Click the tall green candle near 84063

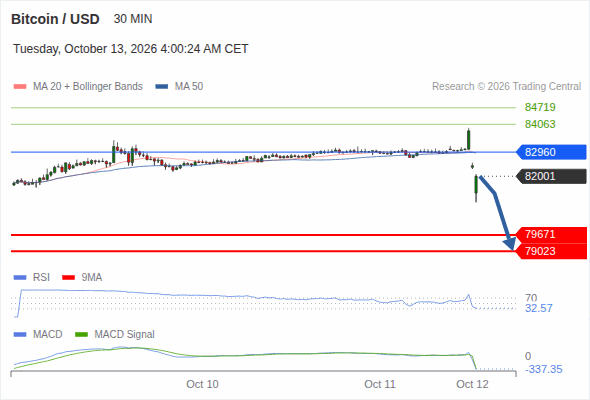(468, 139)
